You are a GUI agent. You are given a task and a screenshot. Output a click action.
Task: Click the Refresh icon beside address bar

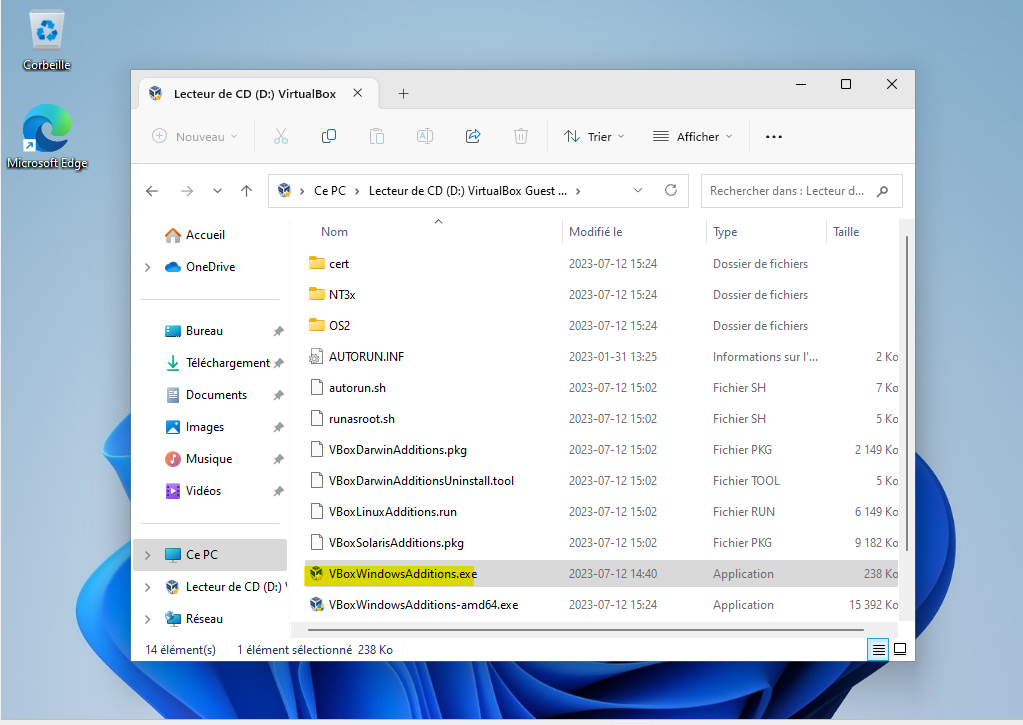pos(671,190)
